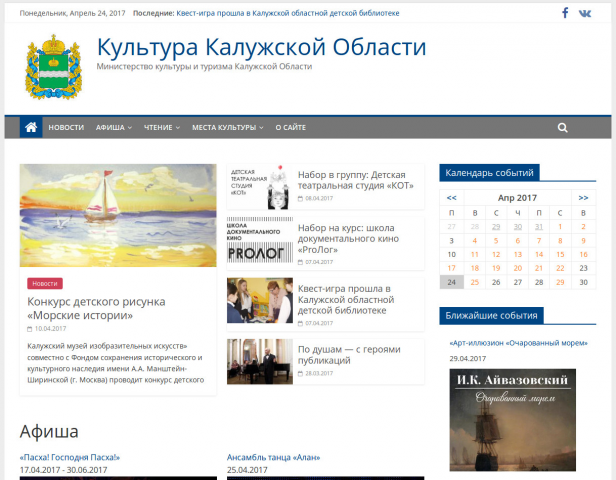The height and width of the screenshot is (480, 616).
Task: Open the Айвазовский poster image
Action: click(513, 420)
